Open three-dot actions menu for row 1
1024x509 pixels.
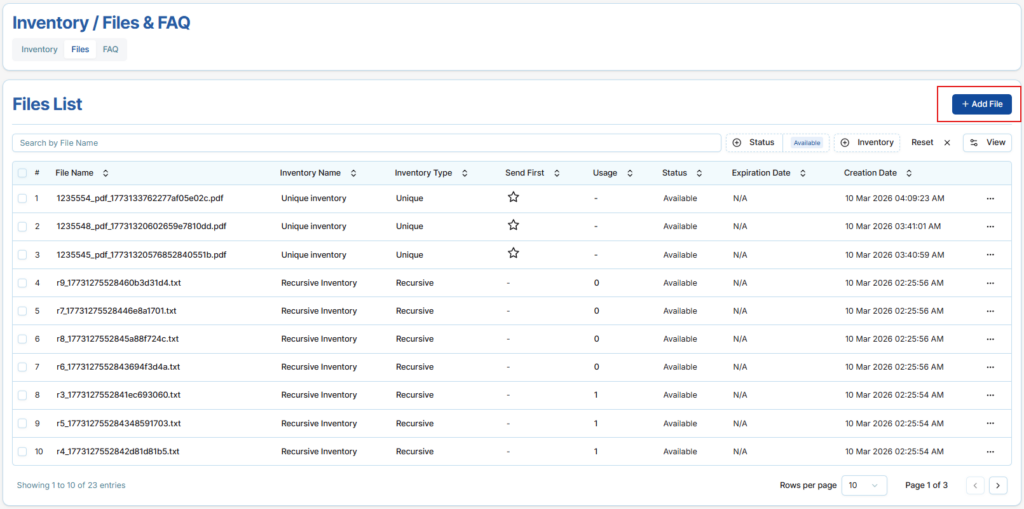click(990, 198)
